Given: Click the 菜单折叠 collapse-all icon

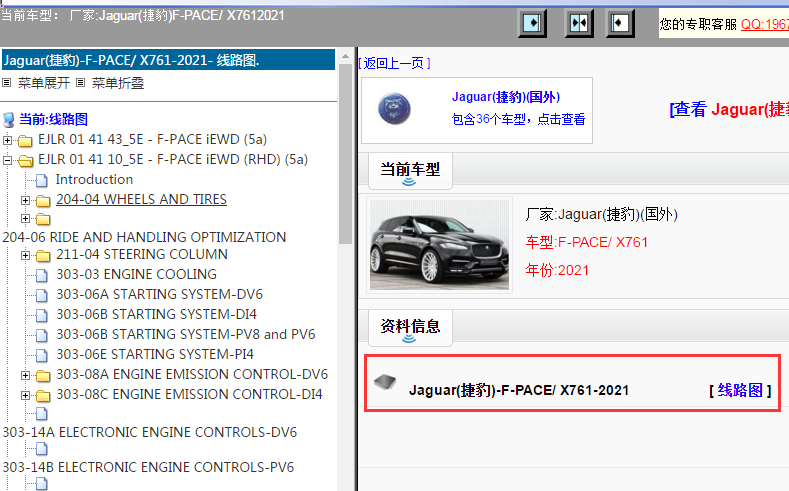Looking at the screenshot, I should coord(81,83).
